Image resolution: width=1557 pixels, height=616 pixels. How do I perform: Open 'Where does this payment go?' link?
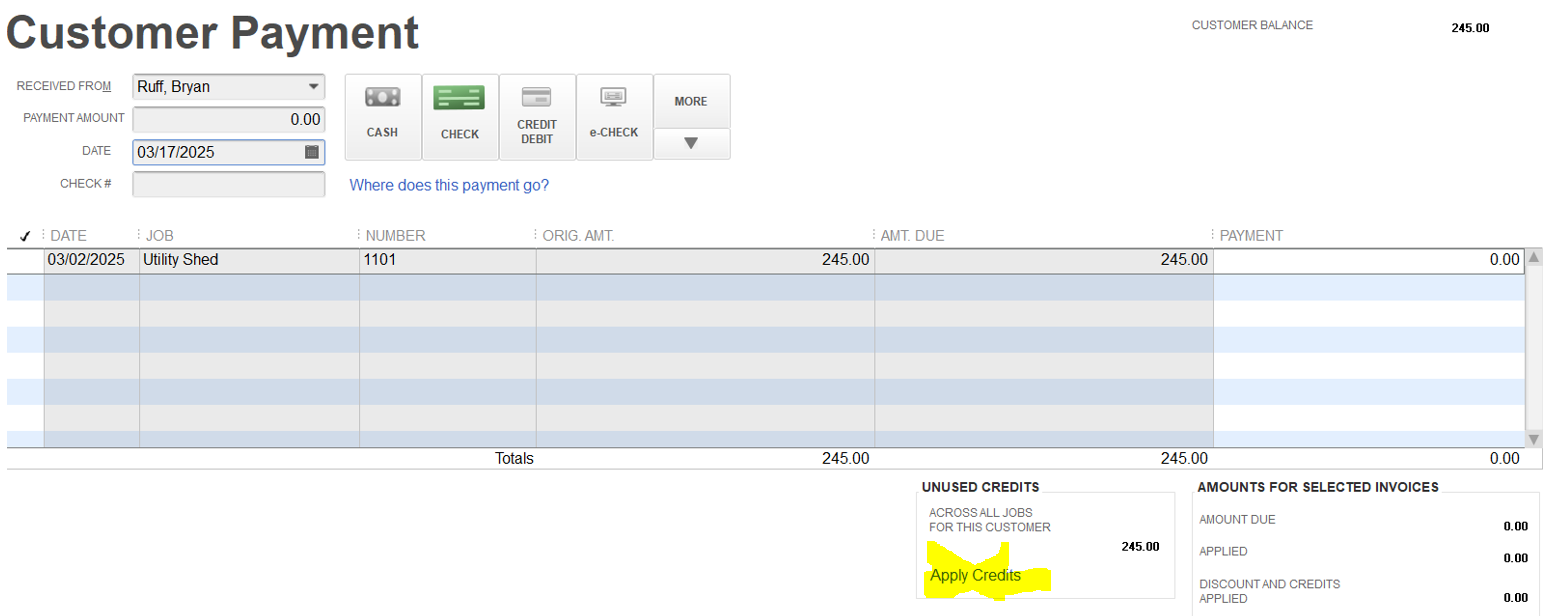(x=449, y=185)
